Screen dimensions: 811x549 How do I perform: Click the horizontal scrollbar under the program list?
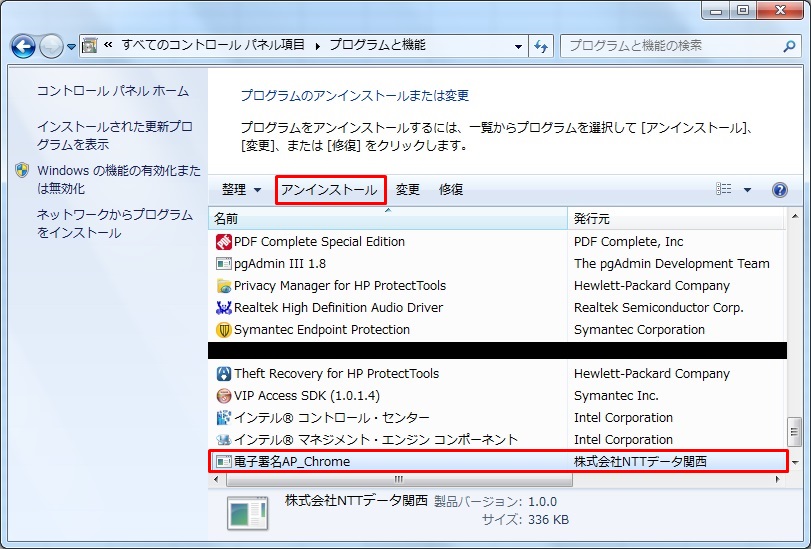(400, 479)
